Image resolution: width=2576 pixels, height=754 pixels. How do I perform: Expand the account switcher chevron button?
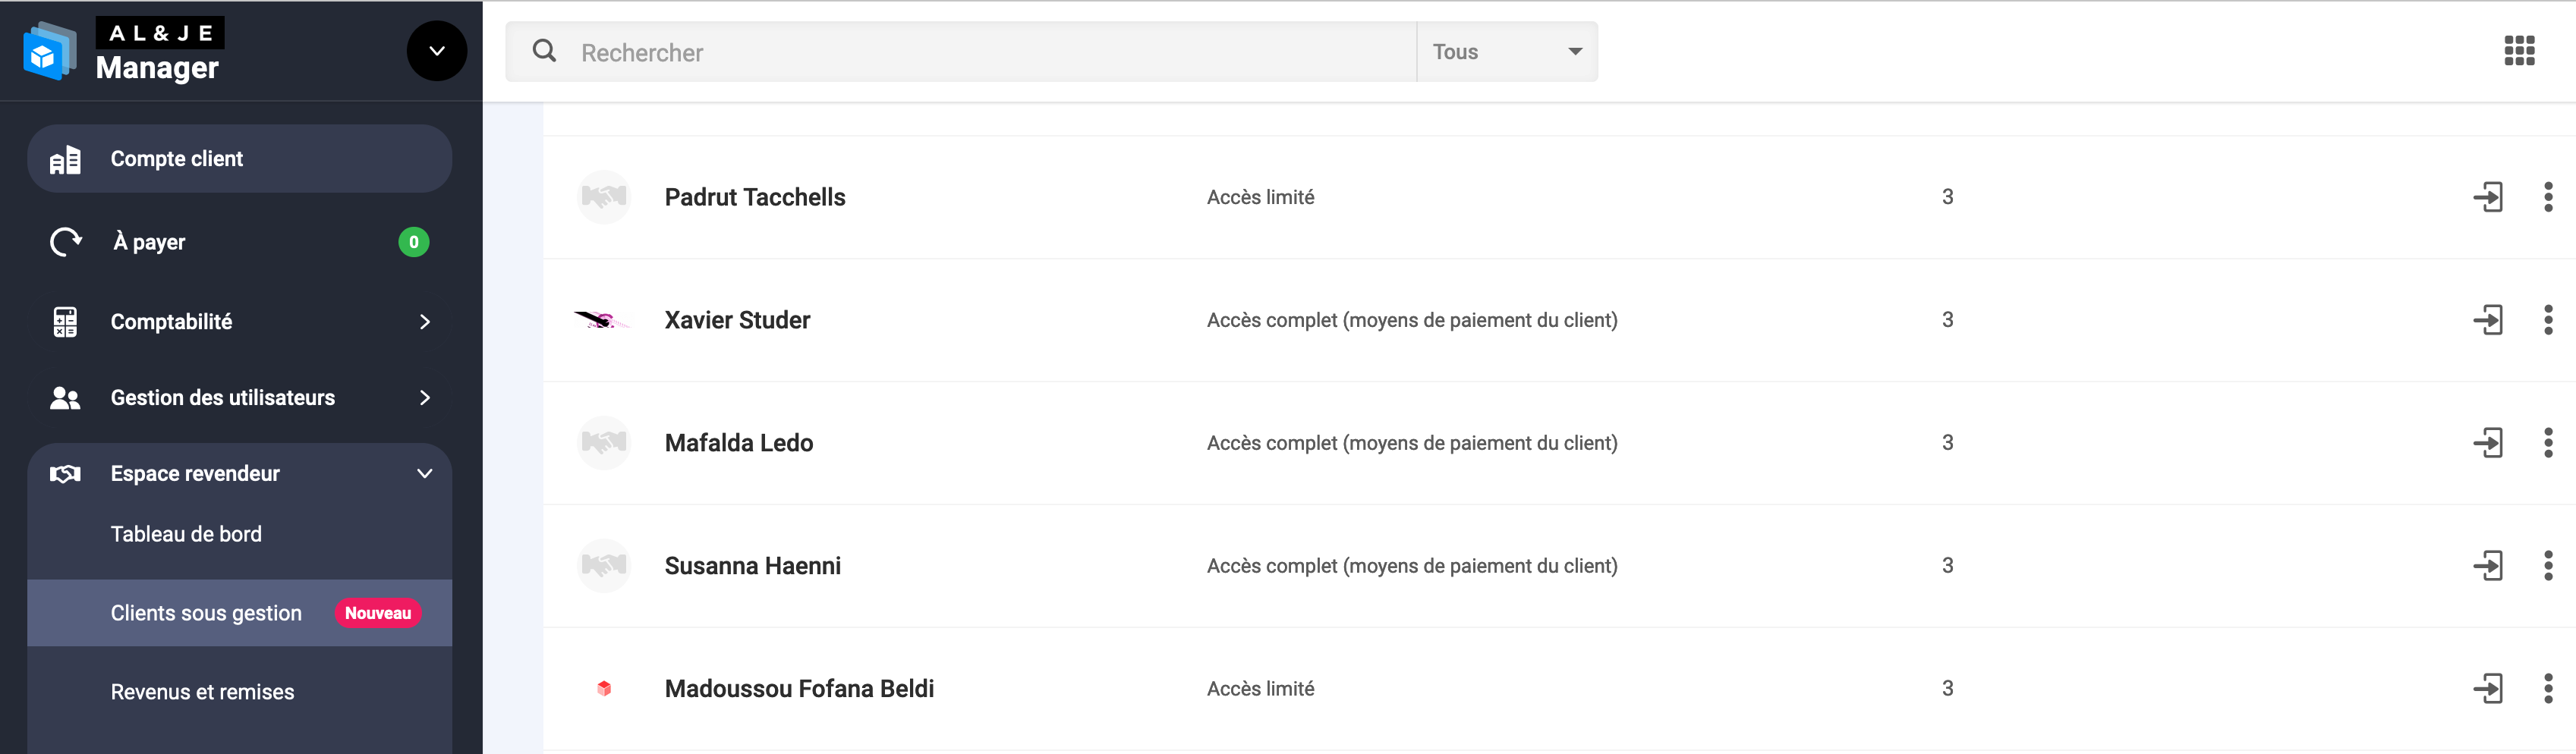pyautogui.click(x=436, y=51)
